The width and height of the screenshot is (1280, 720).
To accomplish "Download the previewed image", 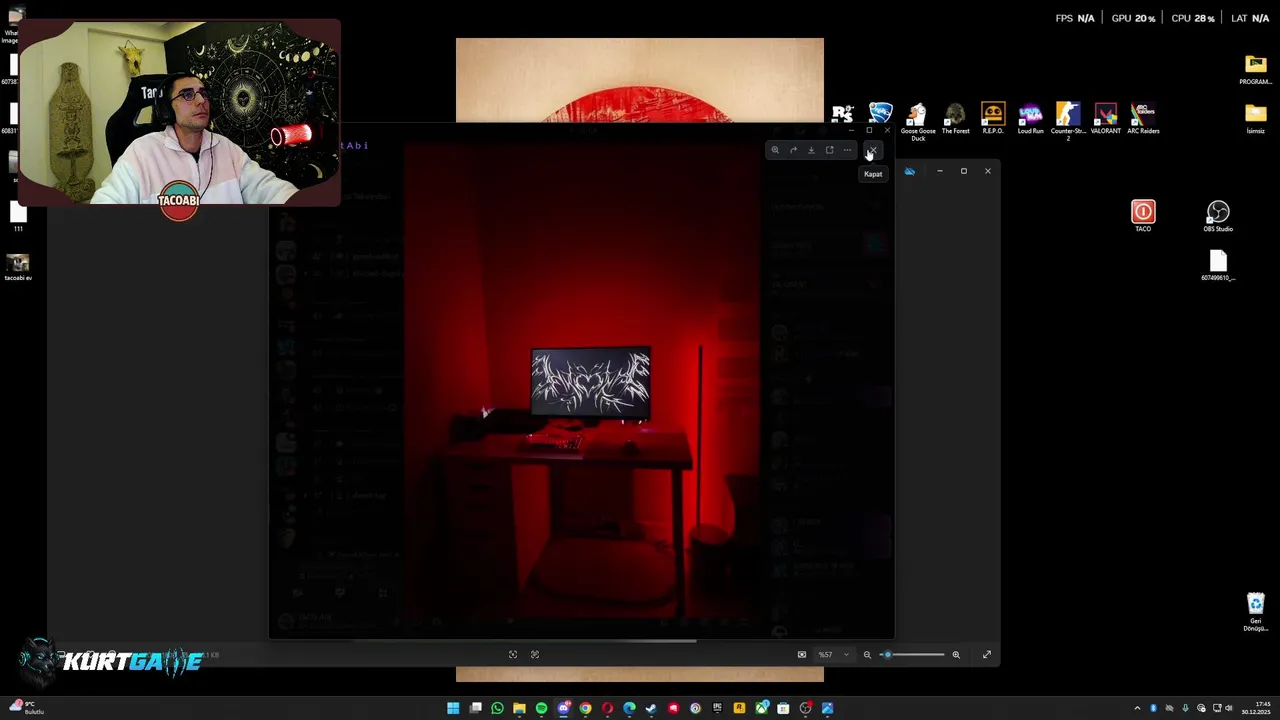I will point(811,150).
